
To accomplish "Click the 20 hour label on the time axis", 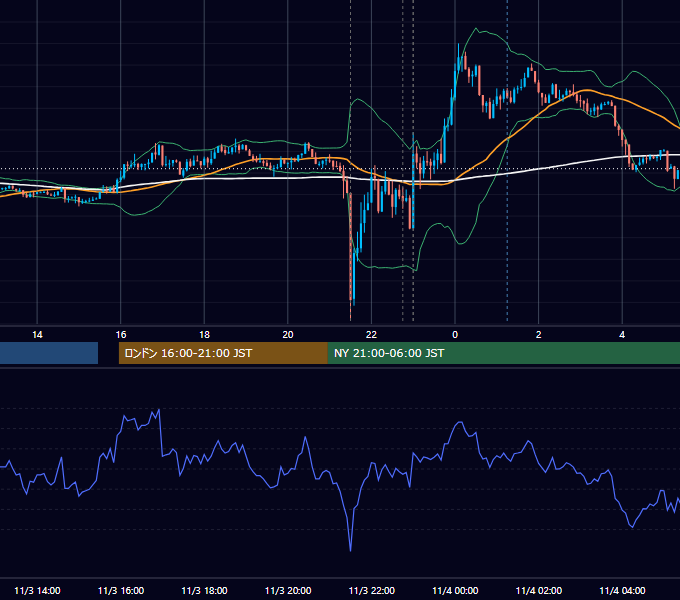I will pos(288,335).
